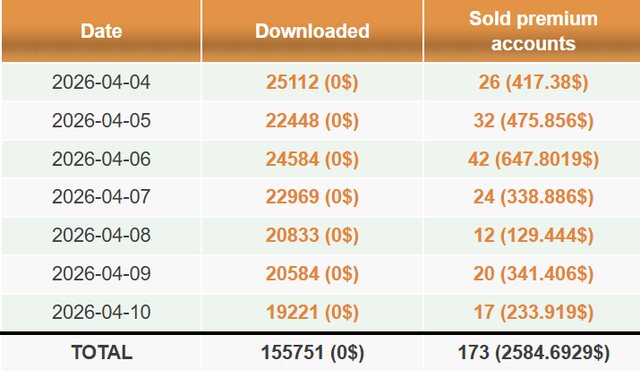
Task: Select the 2026-04-04 date cell
Action: click(x=101, y=82)
